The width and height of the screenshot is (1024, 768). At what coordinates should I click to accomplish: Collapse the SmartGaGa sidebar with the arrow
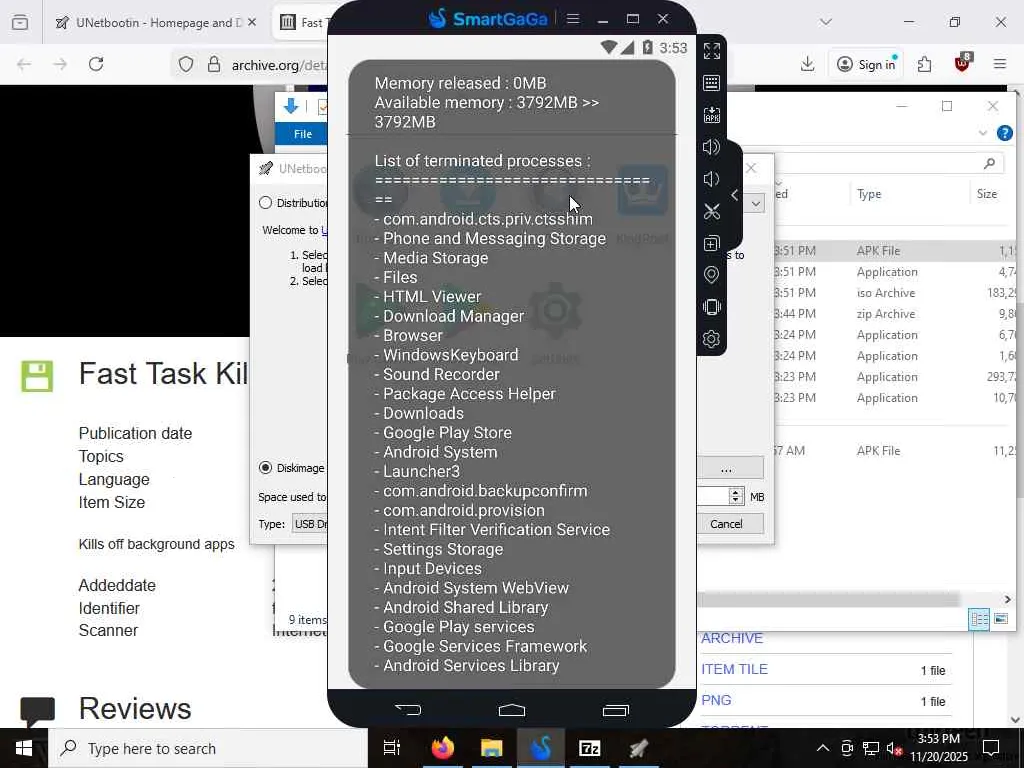pyautogui.click(x=735, y=195)
